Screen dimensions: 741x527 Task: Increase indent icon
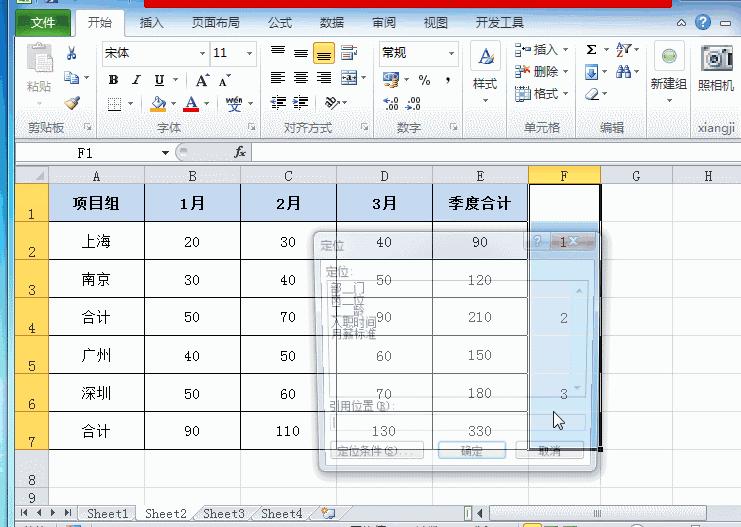click(x=301, y=102)
